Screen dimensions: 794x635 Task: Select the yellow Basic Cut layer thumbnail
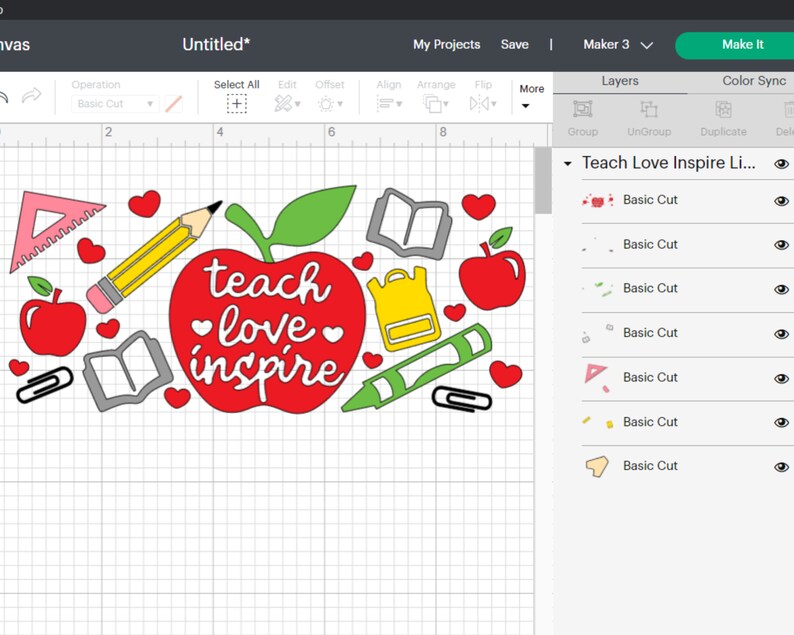click(598, 422)
